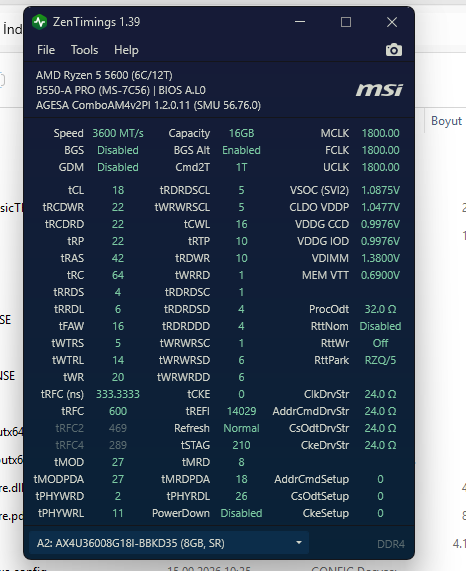Image resolution: width=466 pixels, height=571 pixels.
Task: Open the File menu
Action: point(46,50)
